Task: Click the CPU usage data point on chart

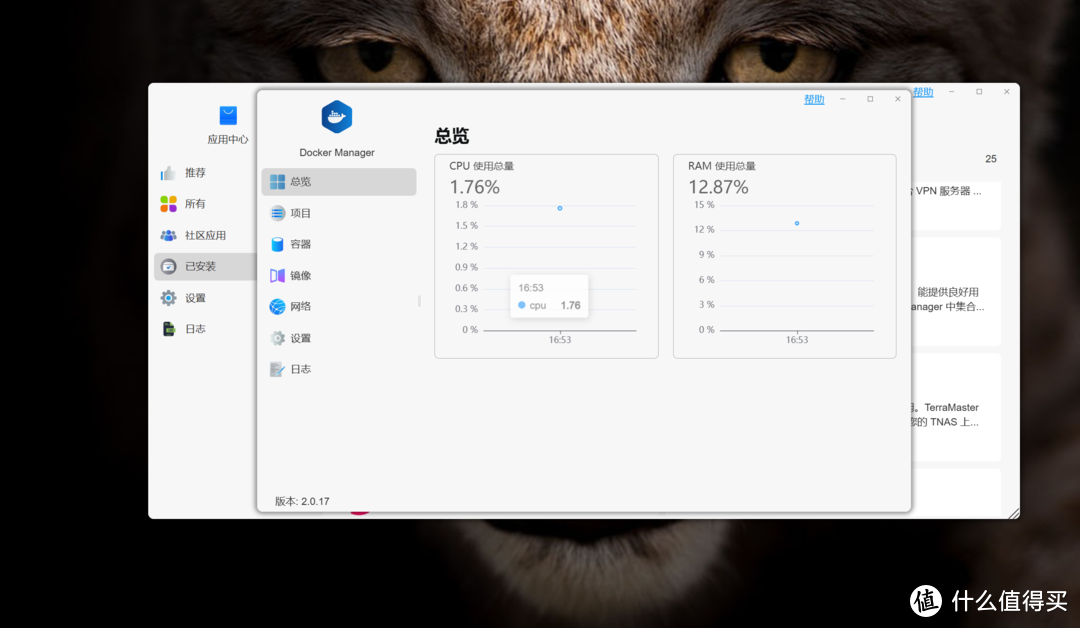Action: click(x=560, y=208)
